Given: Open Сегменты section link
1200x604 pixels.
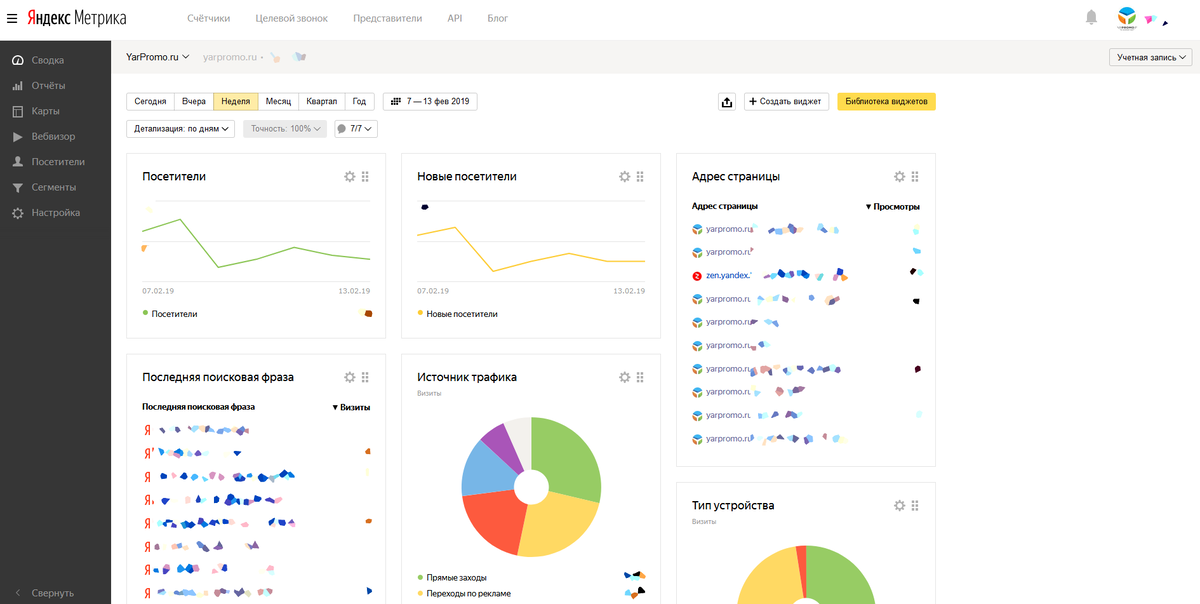Looking at the screenshot, I should coord(54,187).
